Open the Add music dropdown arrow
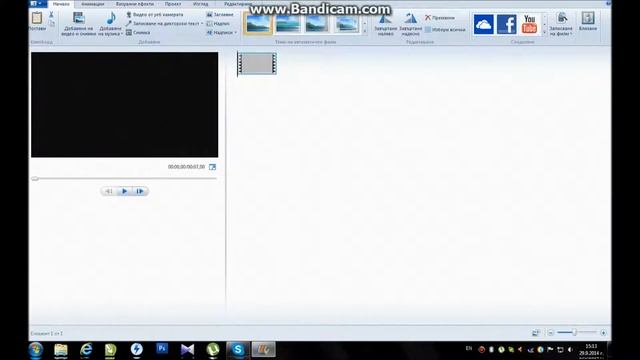The image size is (640, 360). coord(122,33)
